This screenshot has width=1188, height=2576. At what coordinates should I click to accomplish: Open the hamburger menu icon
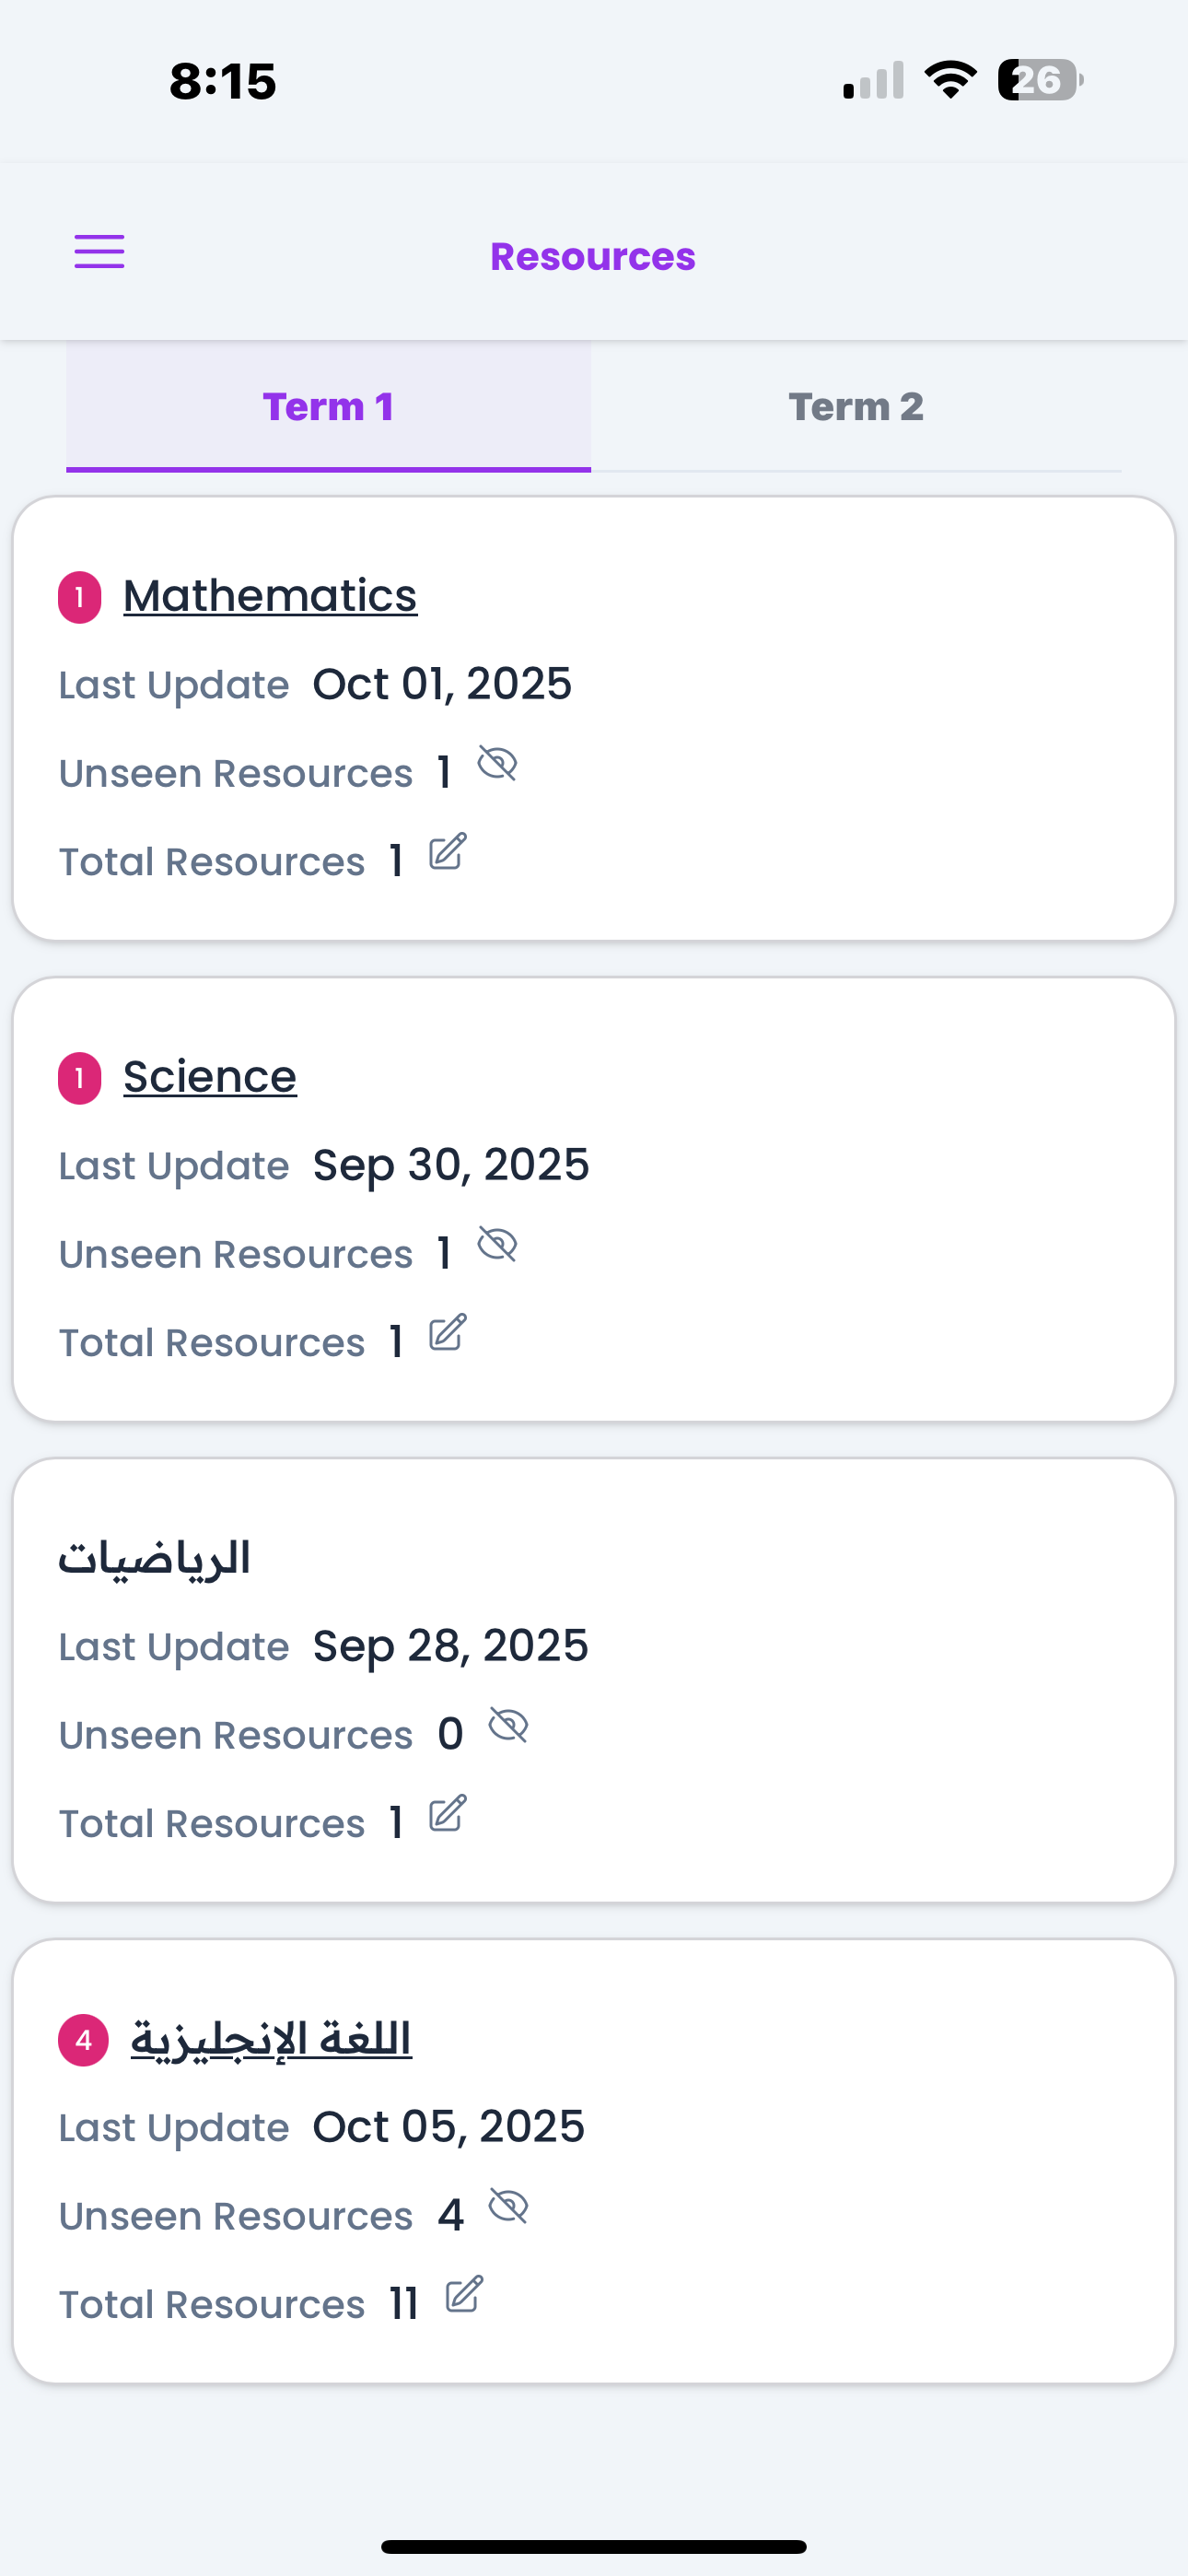pyautogui.click(x=99, y=252)
